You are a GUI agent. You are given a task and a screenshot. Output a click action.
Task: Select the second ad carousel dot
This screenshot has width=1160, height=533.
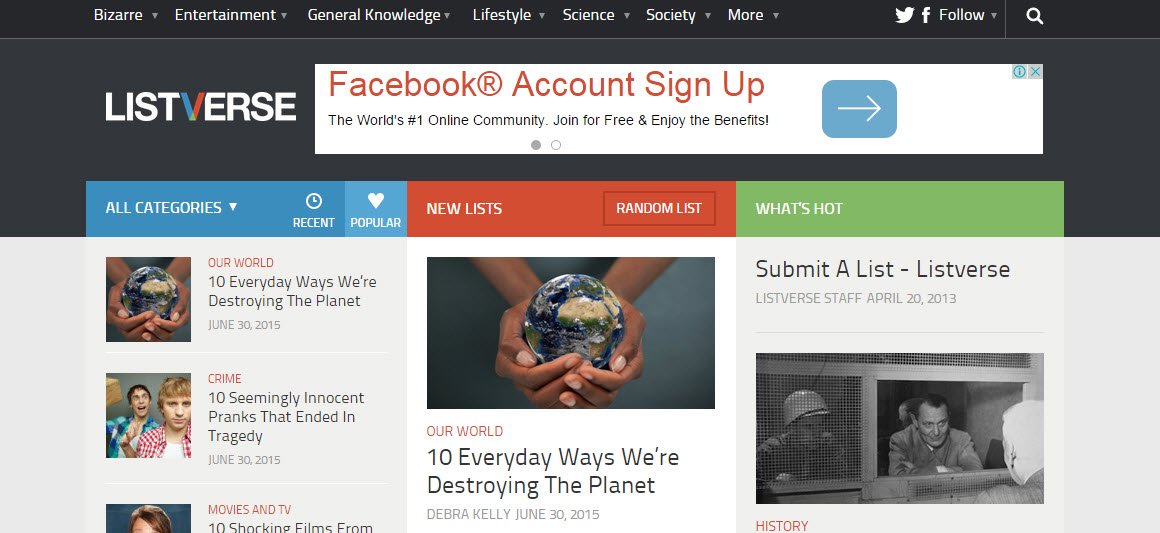tap(556, 145)
